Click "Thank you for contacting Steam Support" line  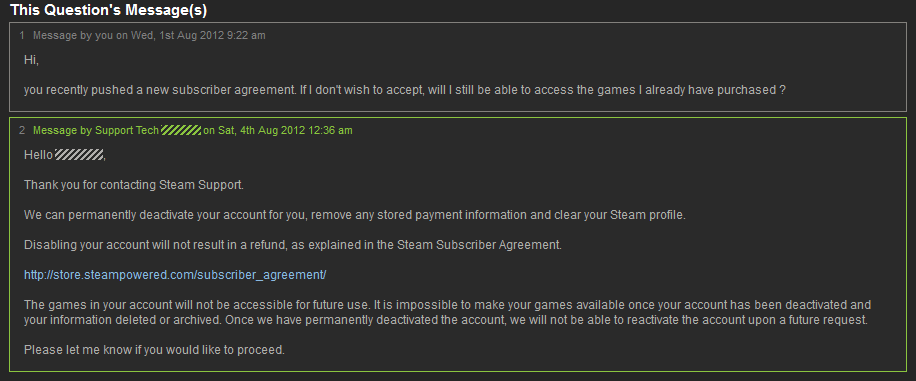(x=134, y=185)
